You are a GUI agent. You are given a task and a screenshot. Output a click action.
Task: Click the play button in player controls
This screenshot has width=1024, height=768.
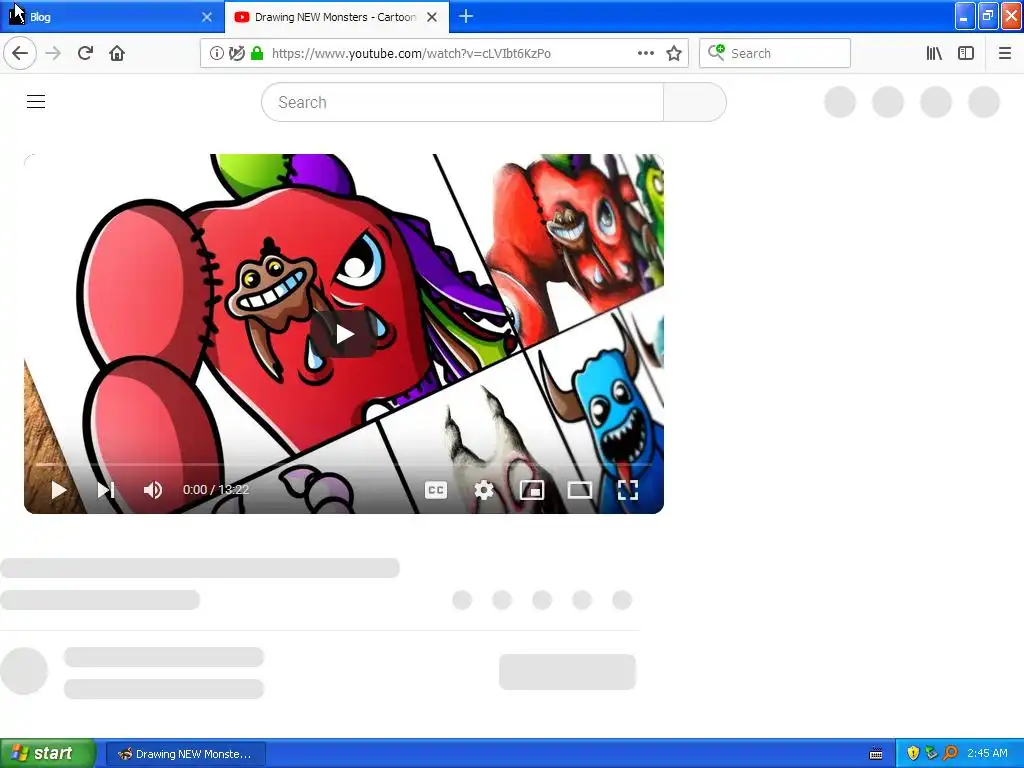[x=59, y=490]
